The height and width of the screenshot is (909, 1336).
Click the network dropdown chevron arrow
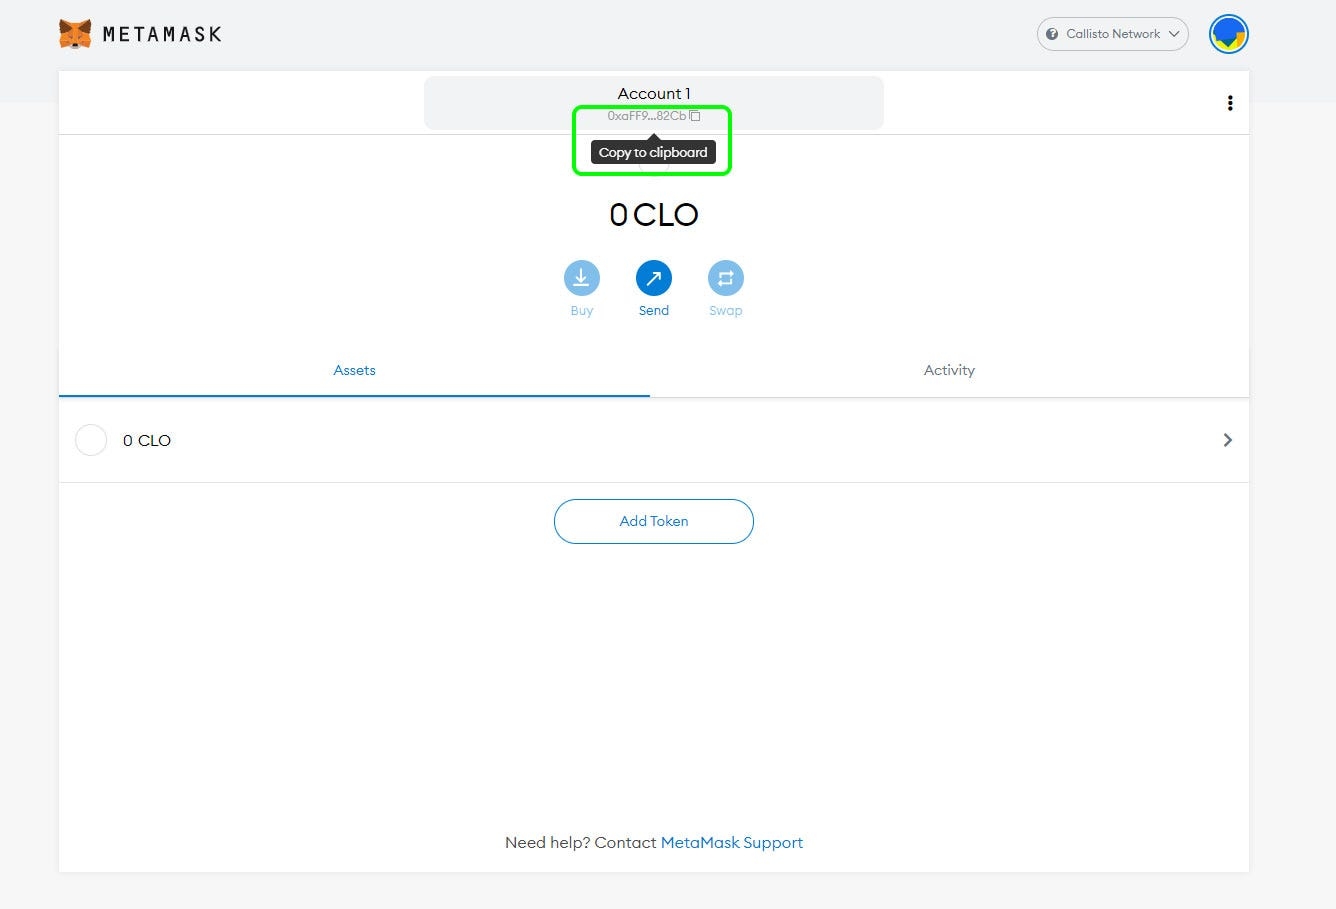coord(1174,34)
